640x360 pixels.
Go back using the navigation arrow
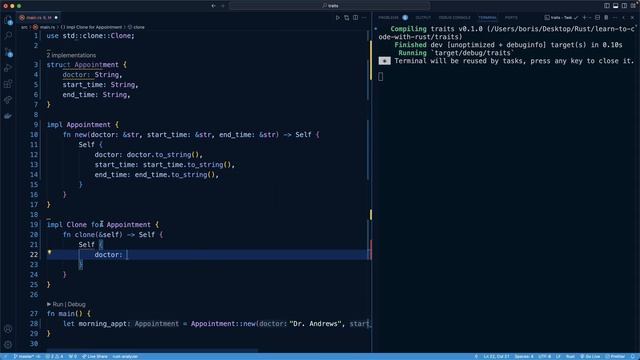(x=213, y=6)
